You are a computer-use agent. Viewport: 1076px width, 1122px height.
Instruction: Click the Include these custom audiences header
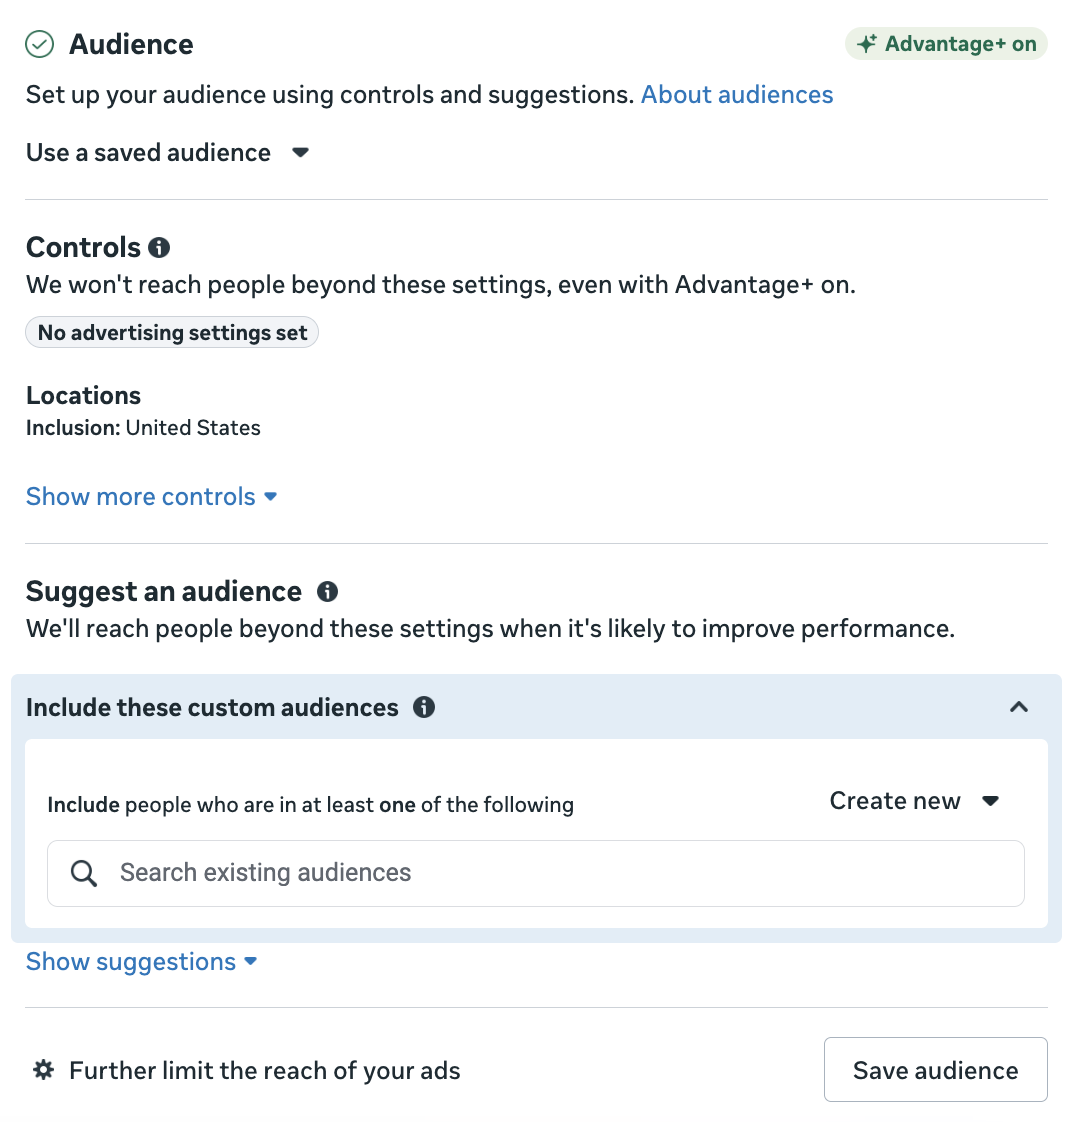tap(212, 708)
